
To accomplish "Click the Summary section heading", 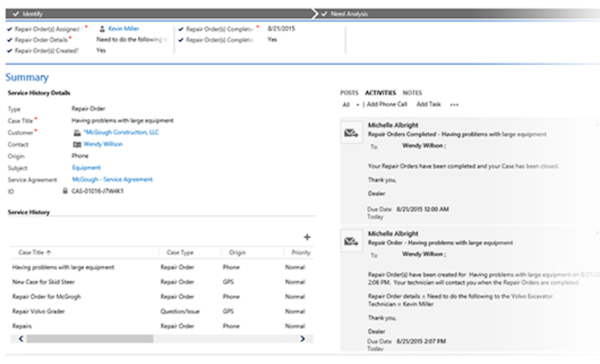I will pos(27,77).
